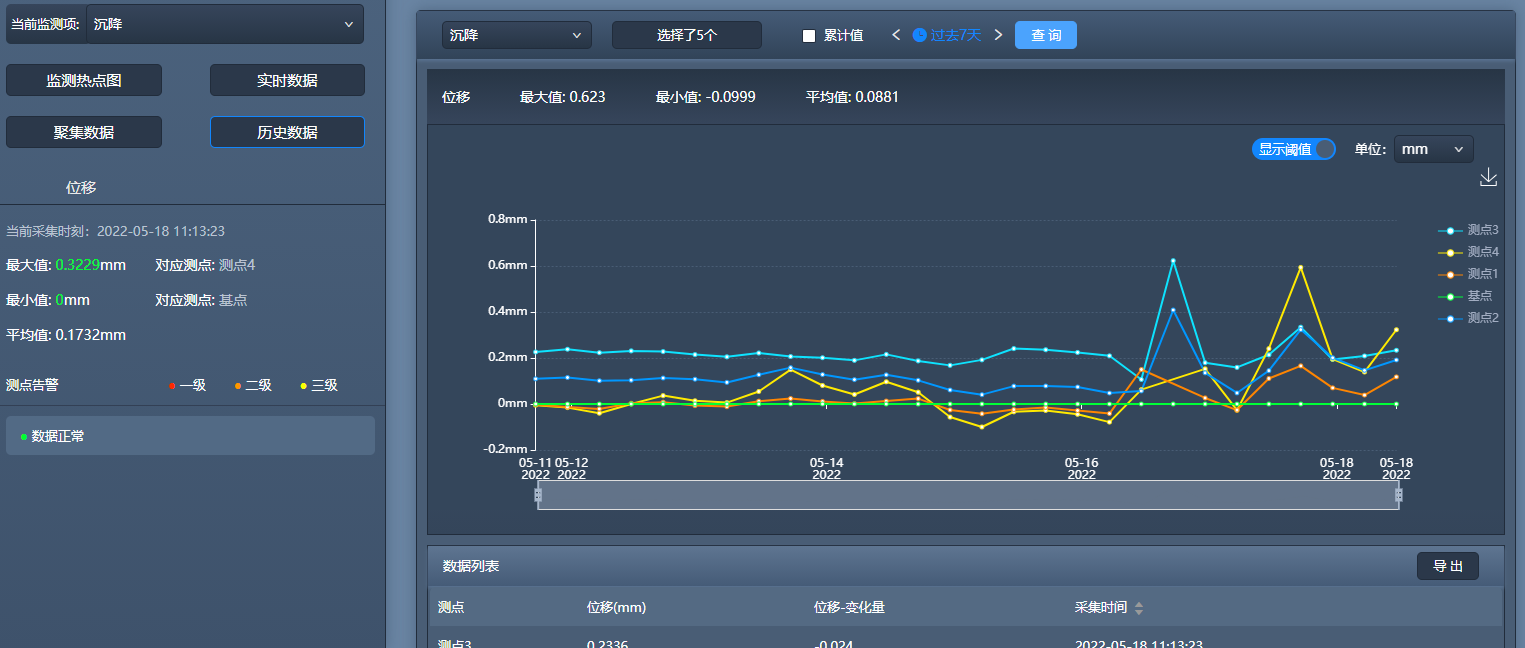The width and height of the screenshot is (1525, 648).
Task: Click the 查询 button
Action: coord(1045,35)
